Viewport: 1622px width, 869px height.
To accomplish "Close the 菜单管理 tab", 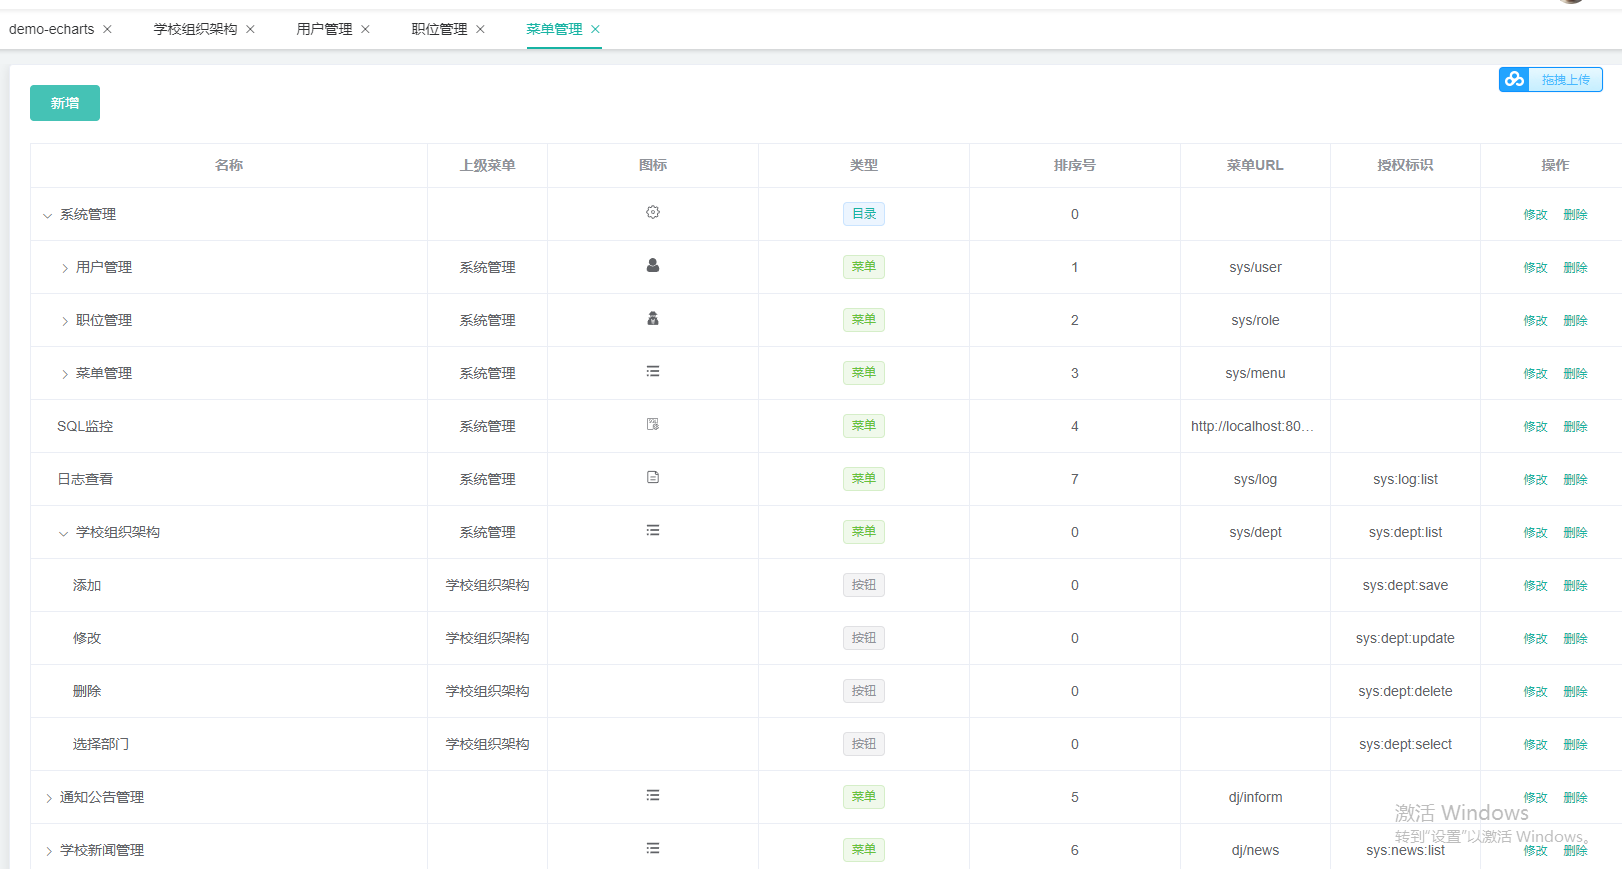I will (x=596, y=29).
